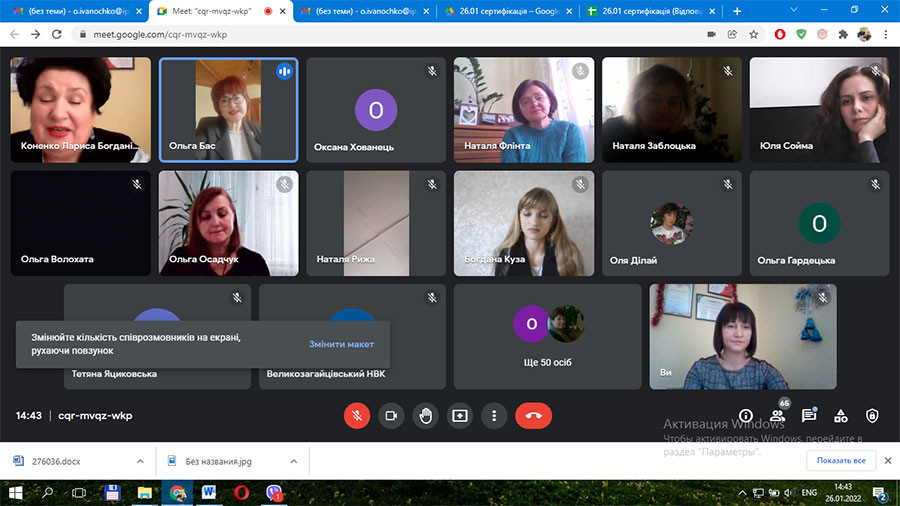Open a new browser tab
Image resolution: width=900 pixels, height=506 pixels.
click(x=737, y=11)
